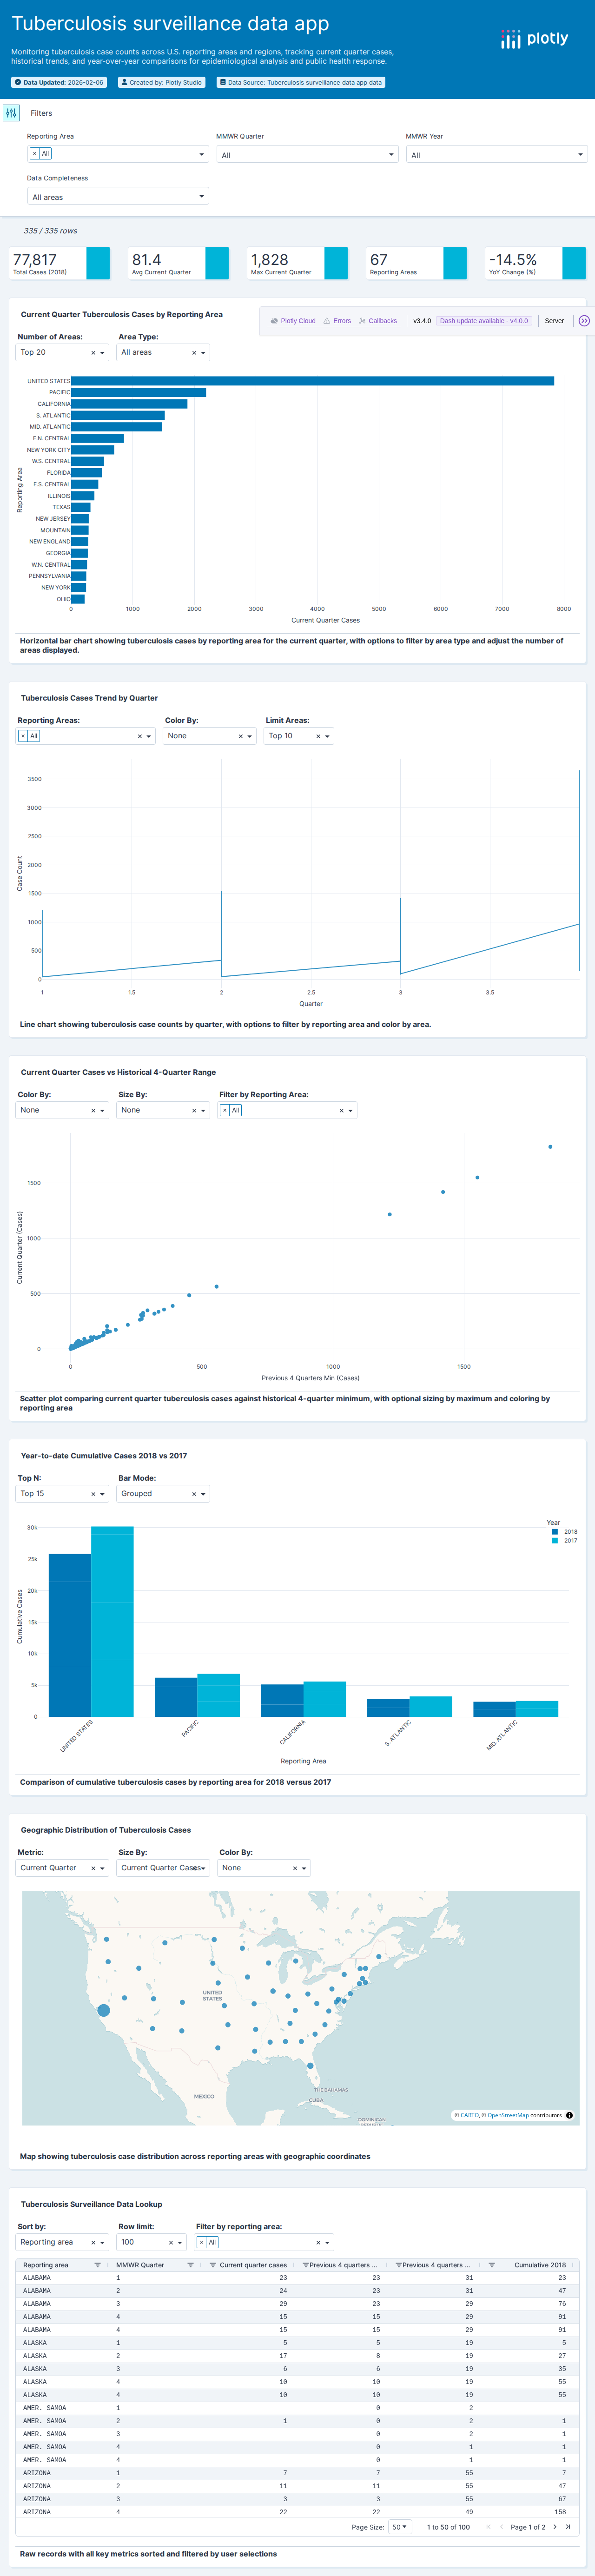Sort by MMWR Quarter column header
The width and height of the screenshot is (595, 2576).
point(140,2265)
